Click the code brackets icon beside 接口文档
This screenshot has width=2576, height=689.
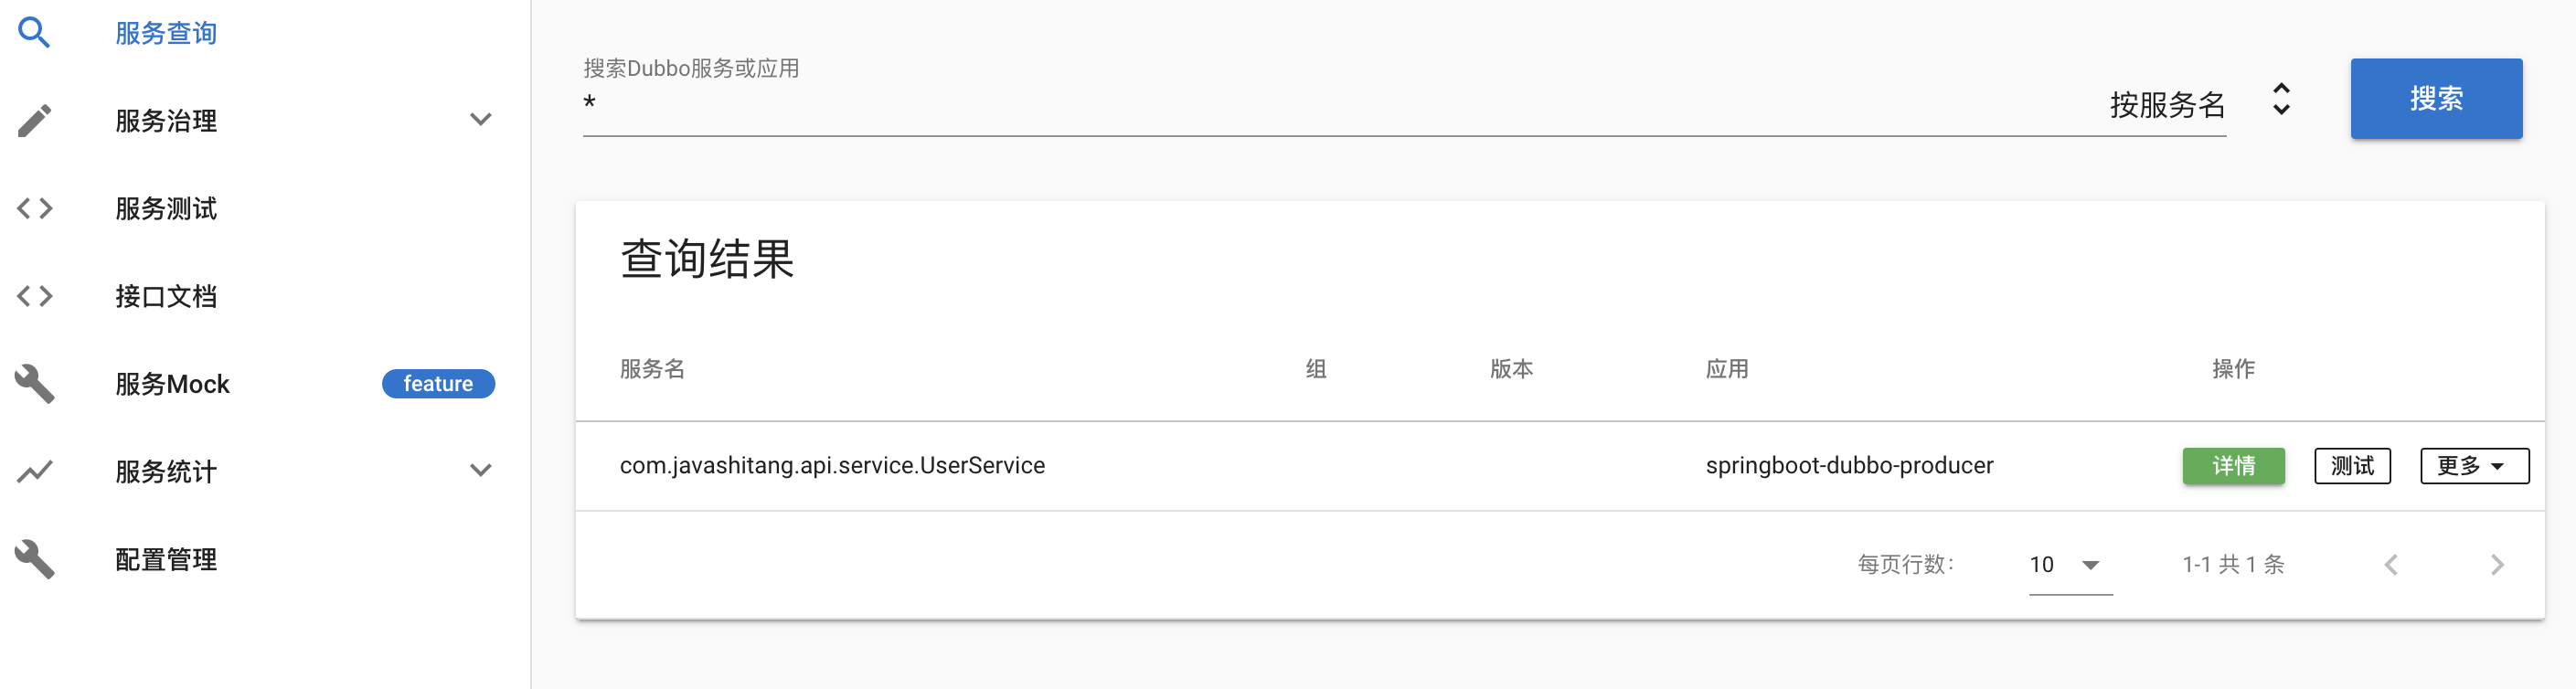click(x=34, y=296)
